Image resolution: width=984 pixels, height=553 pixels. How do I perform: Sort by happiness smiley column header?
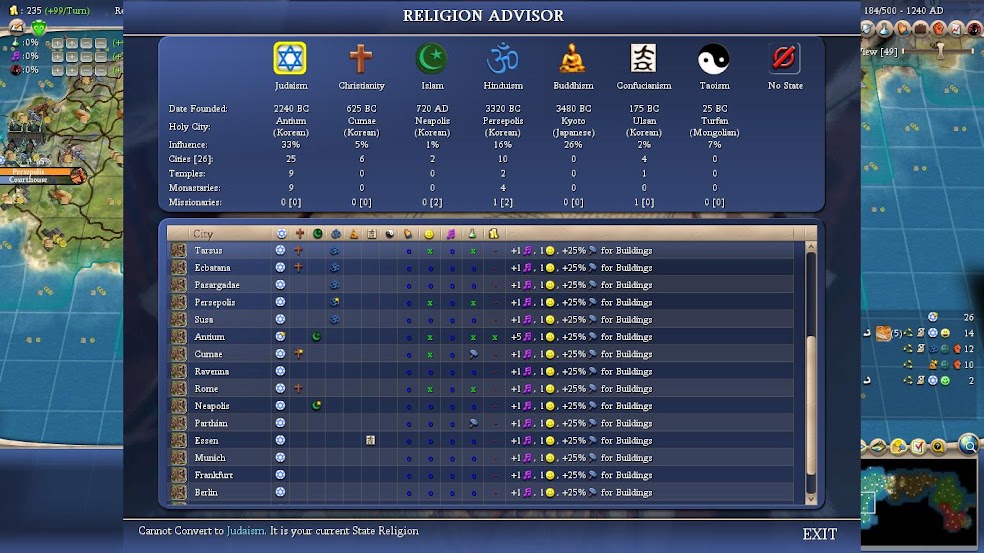point(429,234)
